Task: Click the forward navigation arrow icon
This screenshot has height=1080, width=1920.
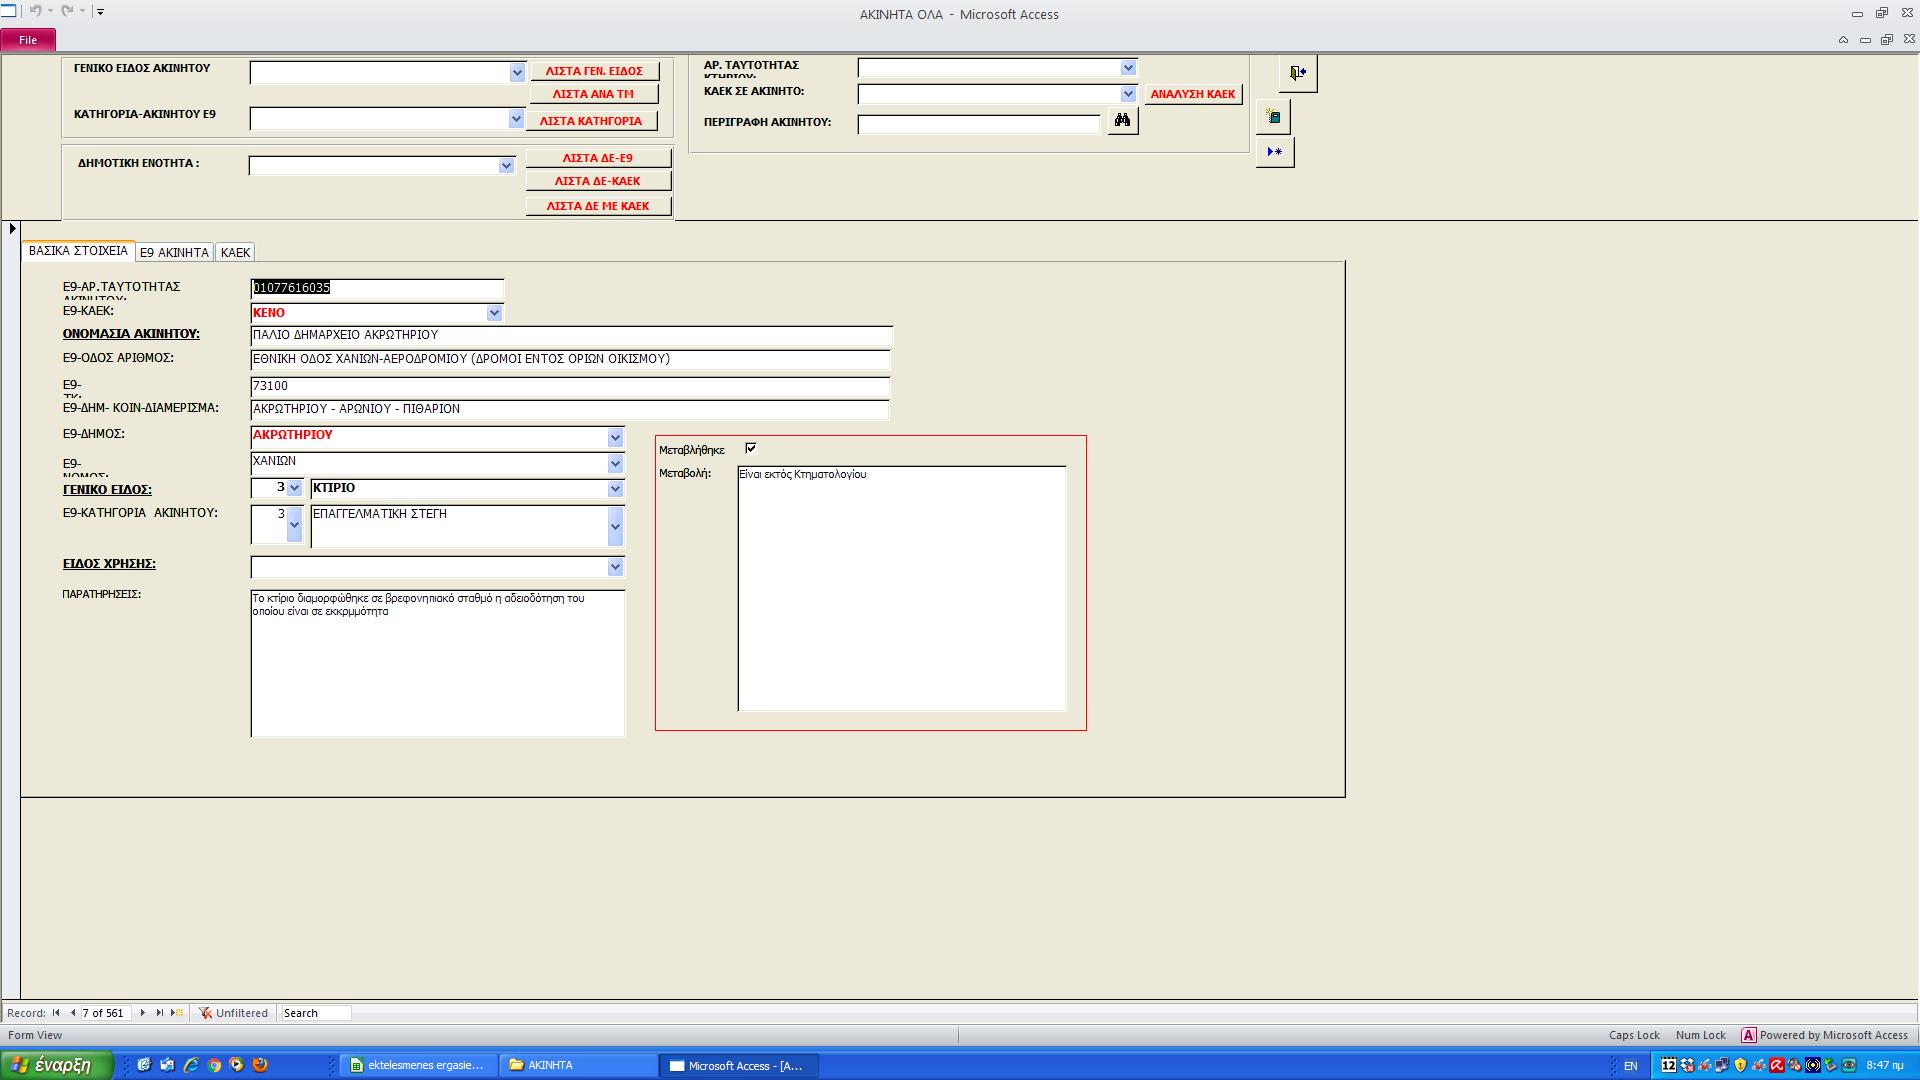Action: [x=142, y=1013]
